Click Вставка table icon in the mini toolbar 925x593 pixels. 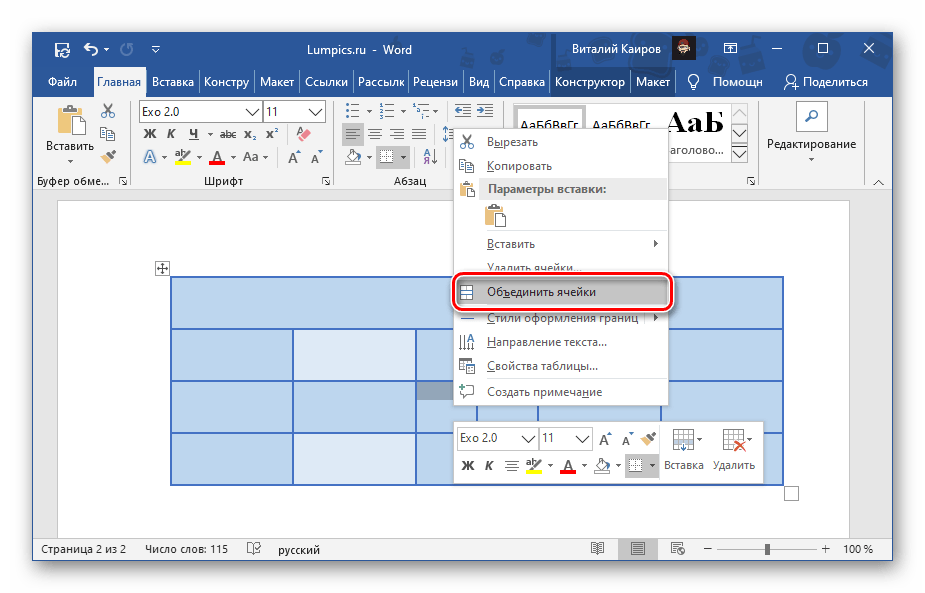(x=684, y=449)
